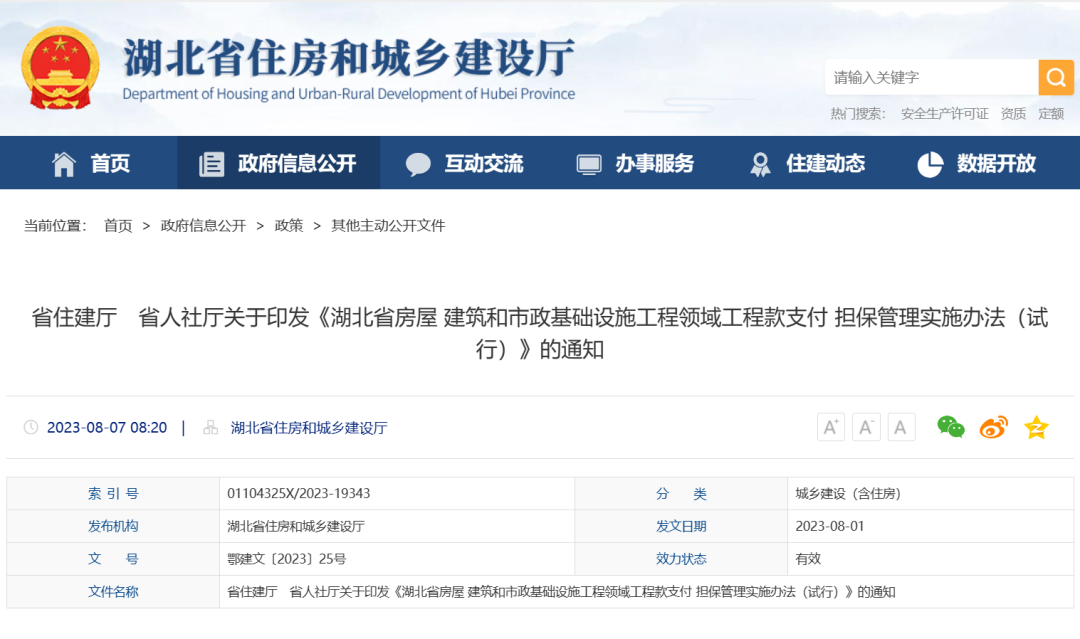Share the article via the WeChat icon
Viewport: 1080px width, 639px height.
pyautogui.click(x=951, y=426)
